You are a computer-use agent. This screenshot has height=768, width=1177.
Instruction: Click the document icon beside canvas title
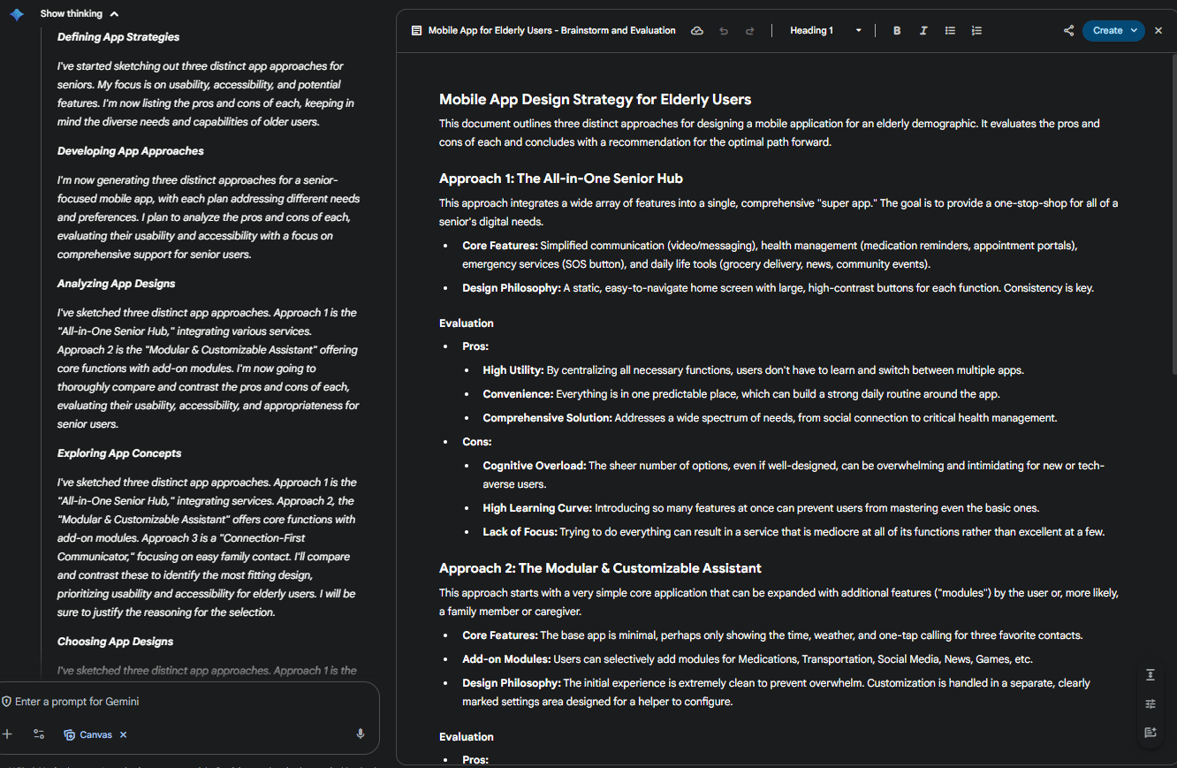[417, 31]
